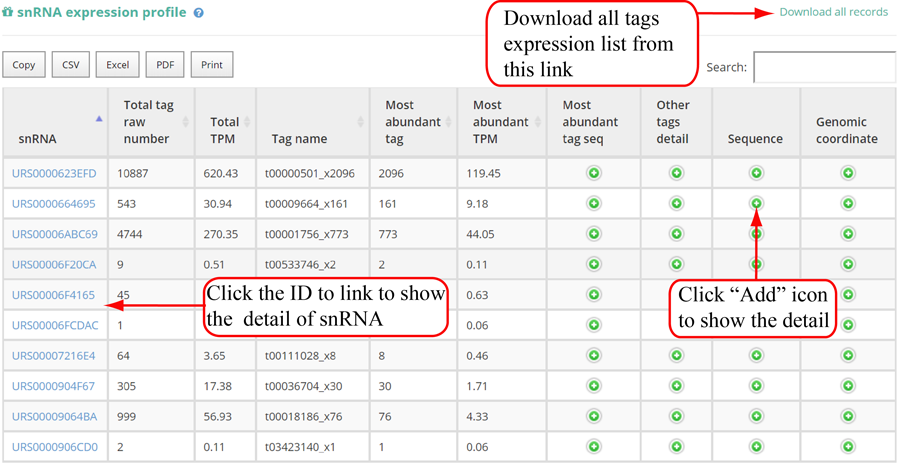Open the Download all records link
Image resolution: width=900 pixels, height=465 pixels.
pos(833,12)
